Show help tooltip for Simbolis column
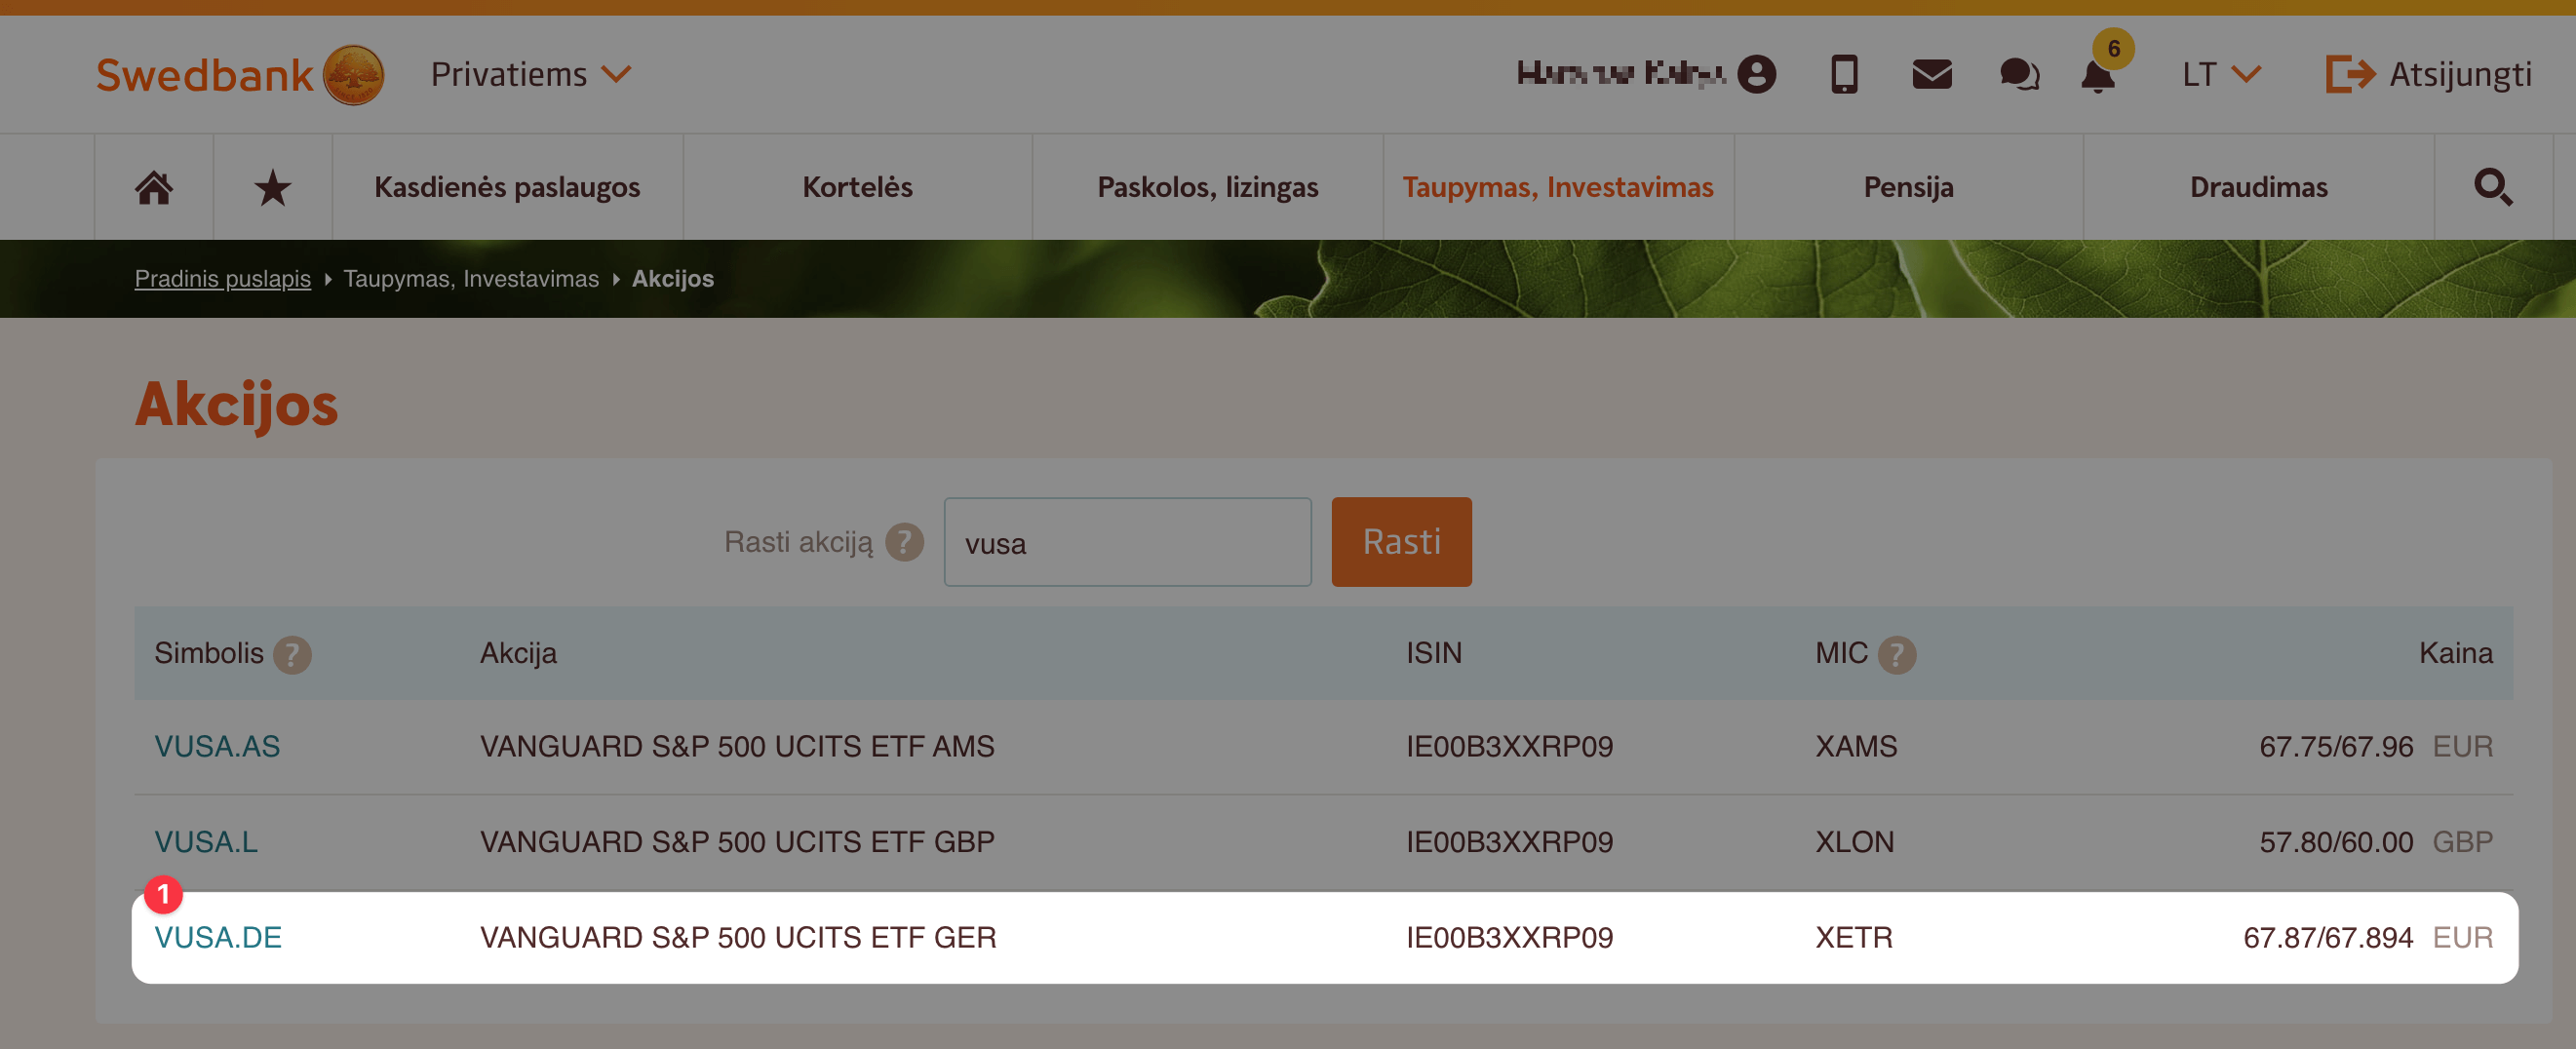This screenshot has width=2576, height=1049. (x=292, y=655)
